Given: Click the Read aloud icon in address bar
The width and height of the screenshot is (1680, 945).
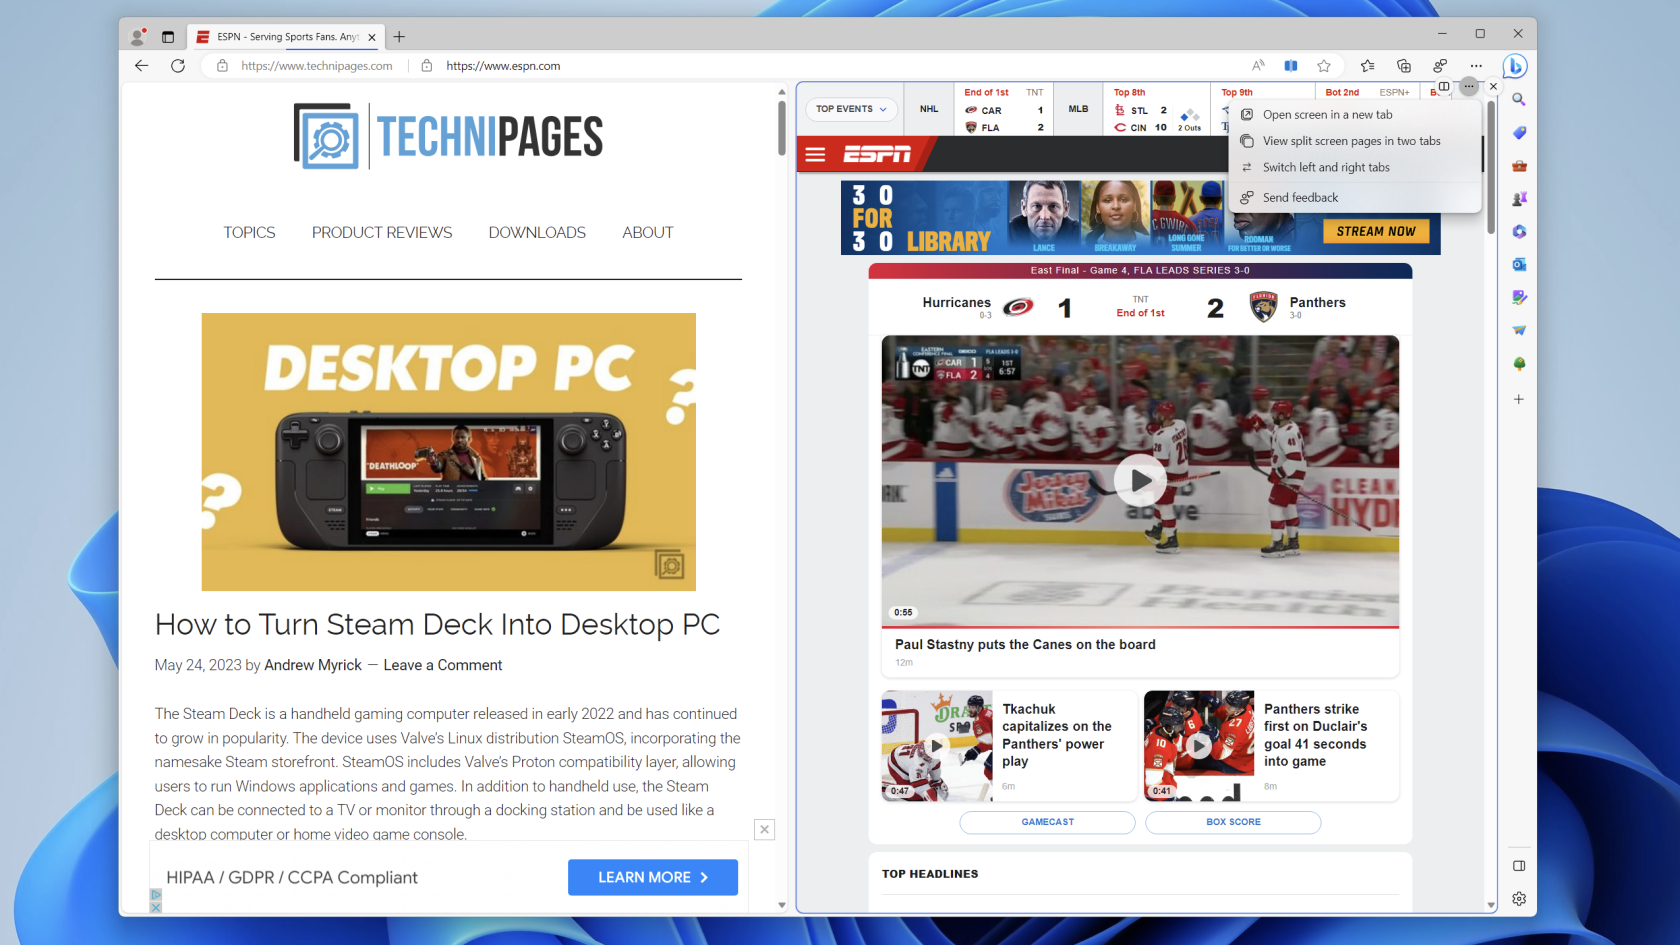Looking at the screenshot, I should point(1258,66).
